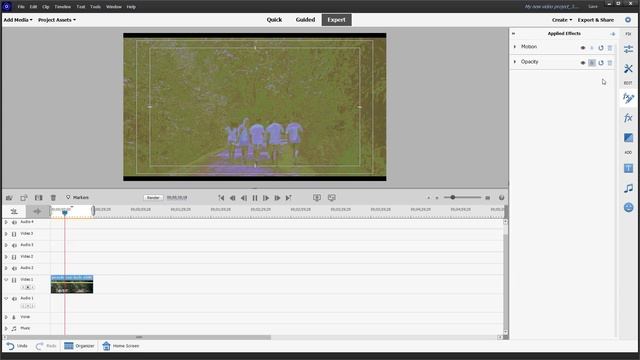This screenshot has width=640, height=360.
Task: Expand the Motion effect properties
Action: click(x=515, y=47)
